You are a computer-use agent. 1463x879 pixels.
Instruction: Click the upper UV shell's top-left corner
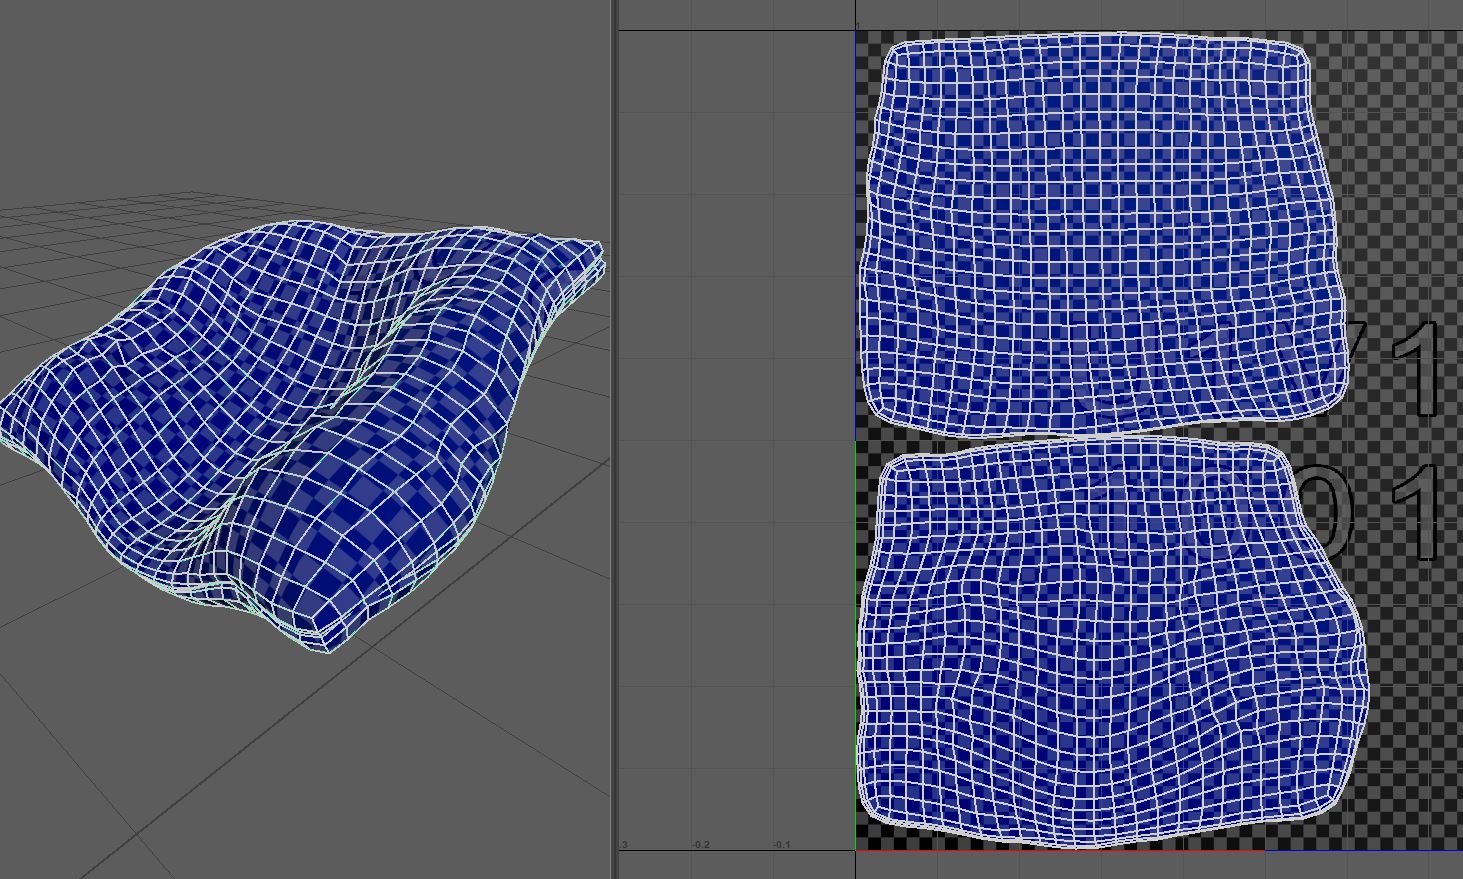[x=893, y=50]
